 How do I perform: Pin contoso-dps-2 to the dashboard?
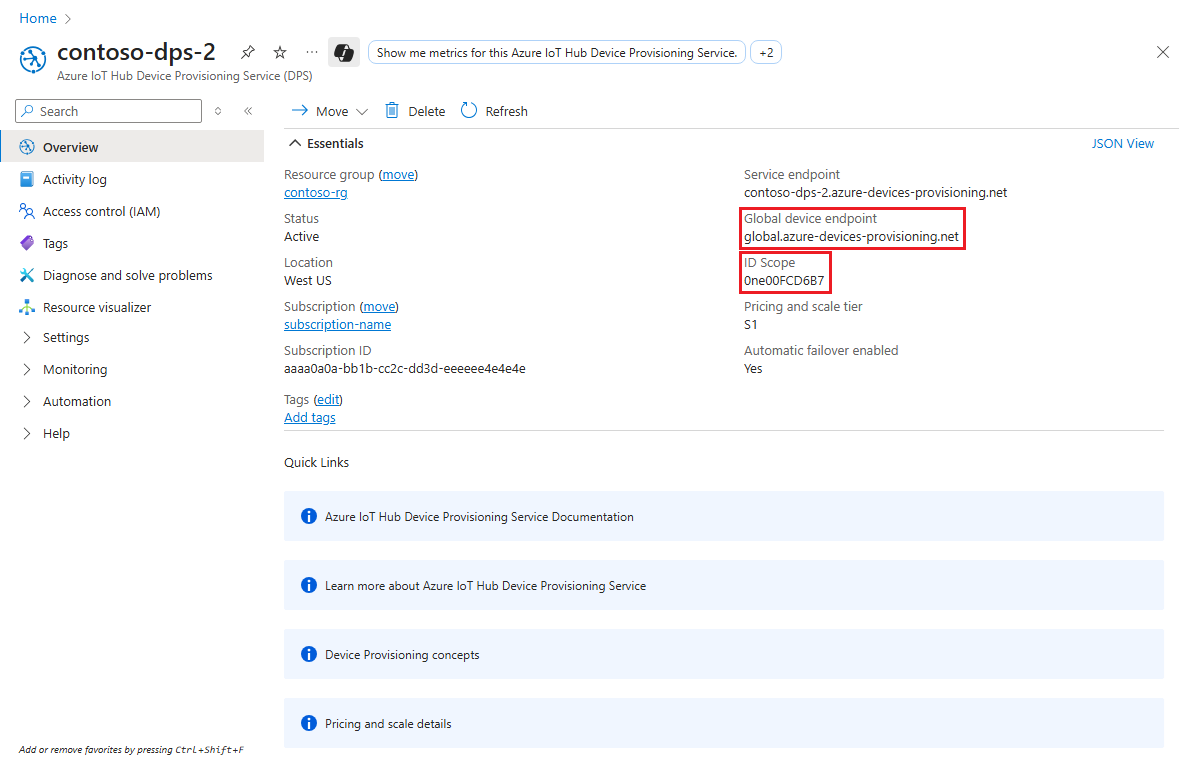tap(247, 51)
